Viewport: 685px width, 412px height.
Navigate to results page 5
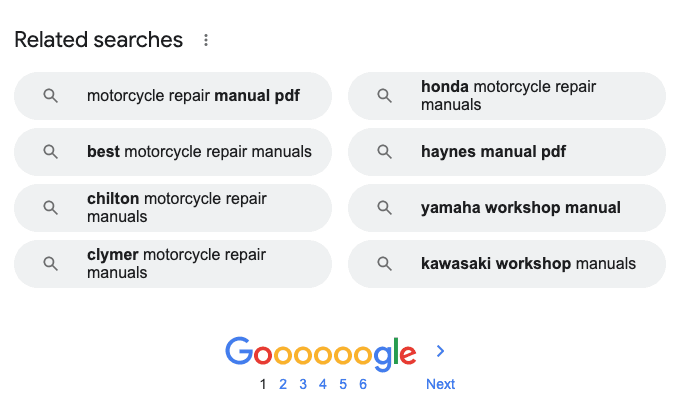tap(343, 384)
